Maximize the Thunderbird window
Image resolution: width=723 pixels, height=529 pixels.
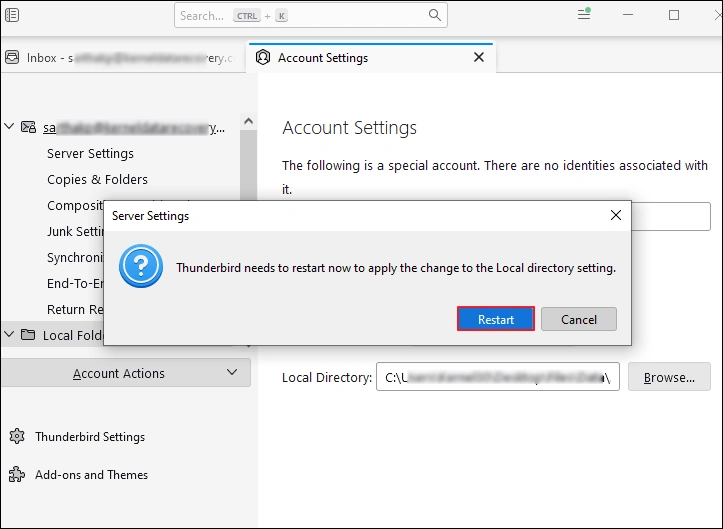[674, 15]
